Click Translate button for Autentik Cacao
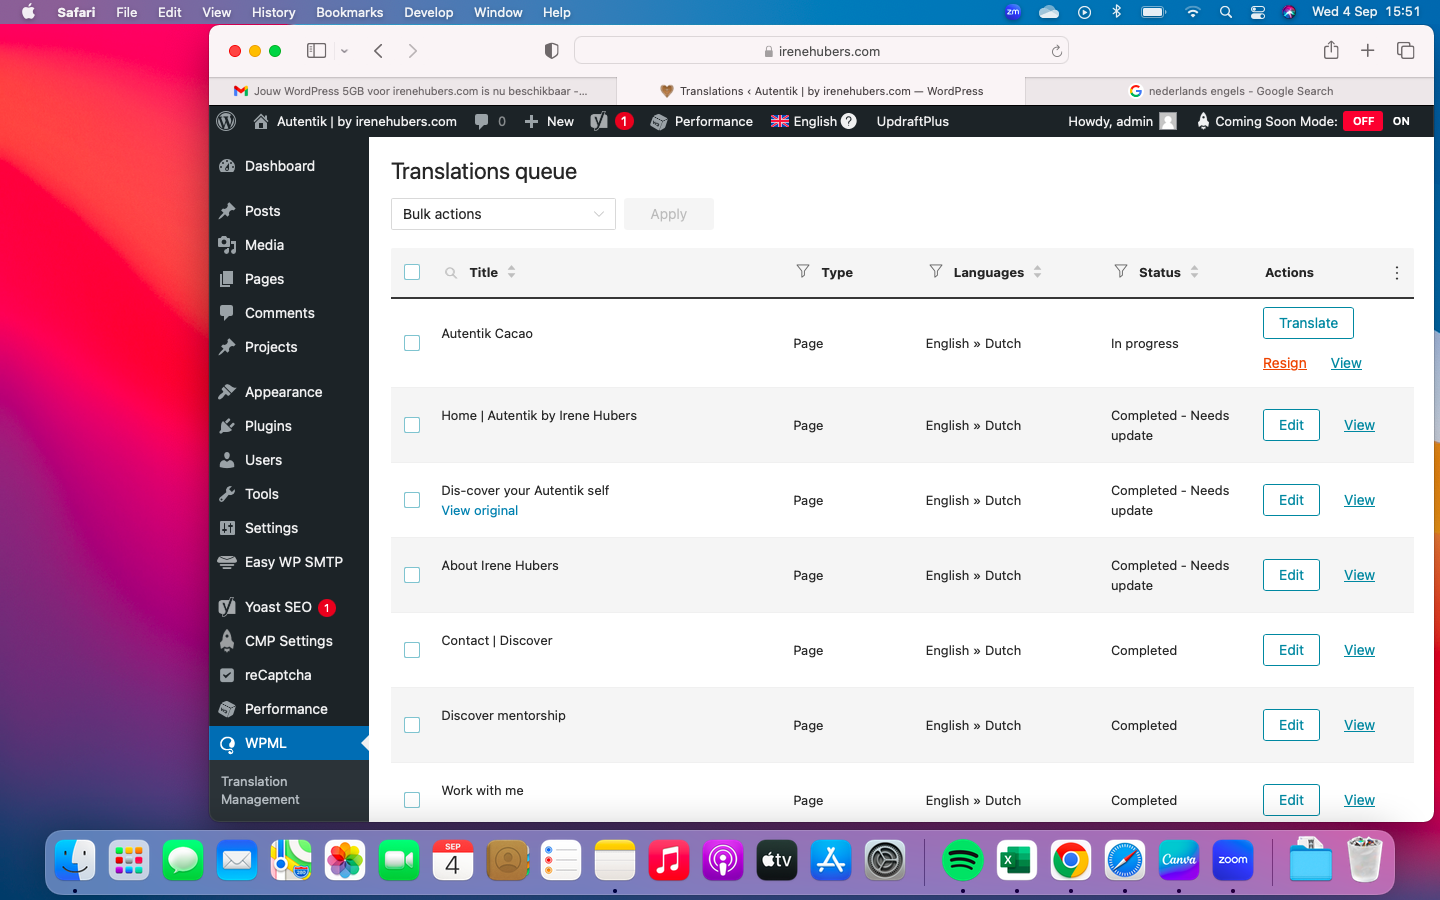Viewport: 1440px width, 900px height. [x=1308, y=323]
